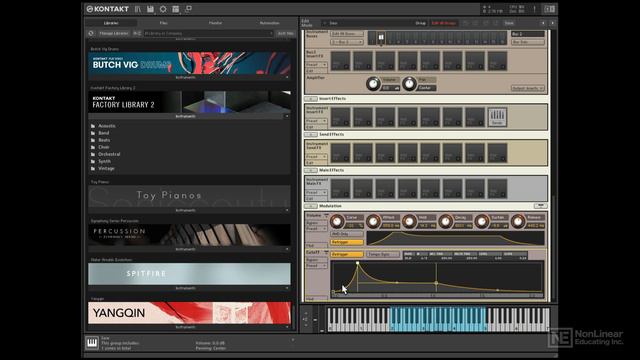The width and height of the screenshot is (640, 360).
Task: Click the Manage Libraries button
Action: pyautogui.click(x=113, y=33)
